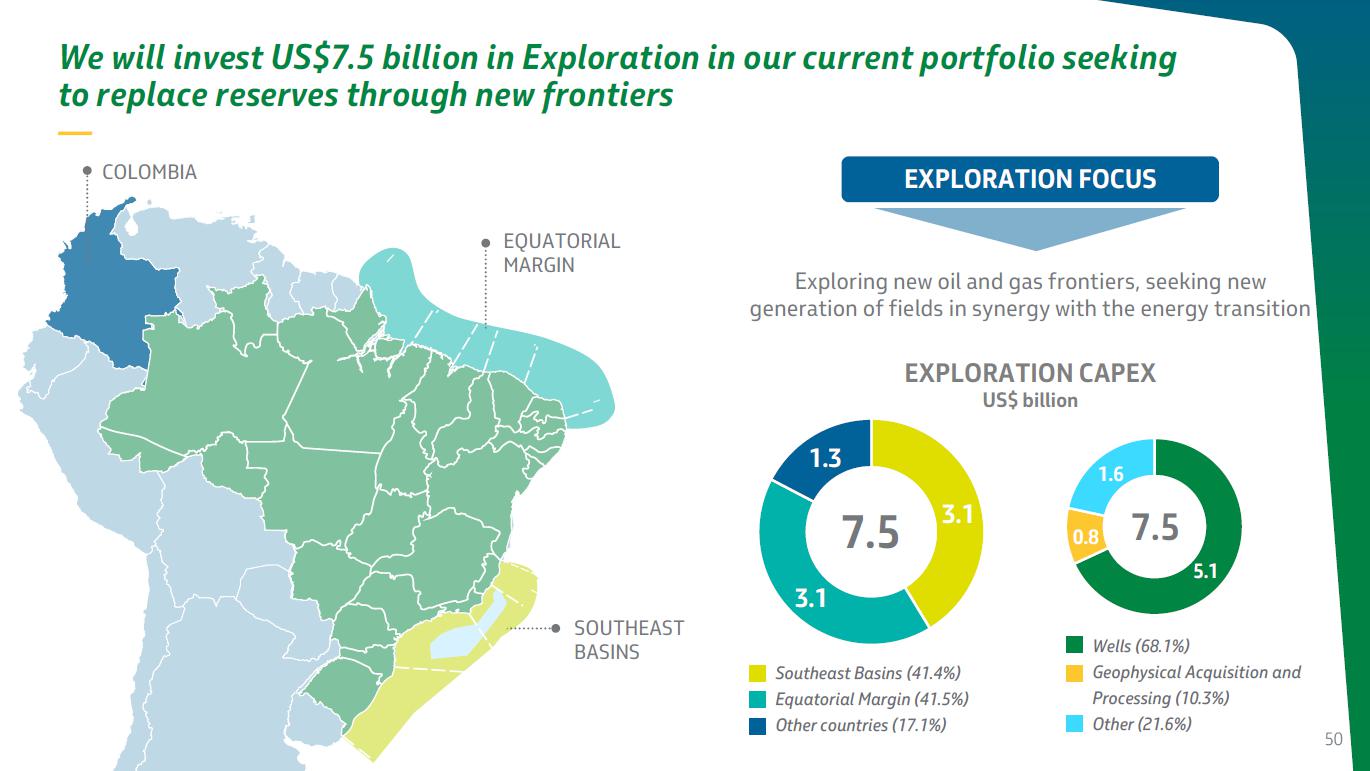Click the yellow legend swatch for Southeast Basins
Image resolution: width=1370 pixels, height=771 pixels.
click(x=758, y=674)
